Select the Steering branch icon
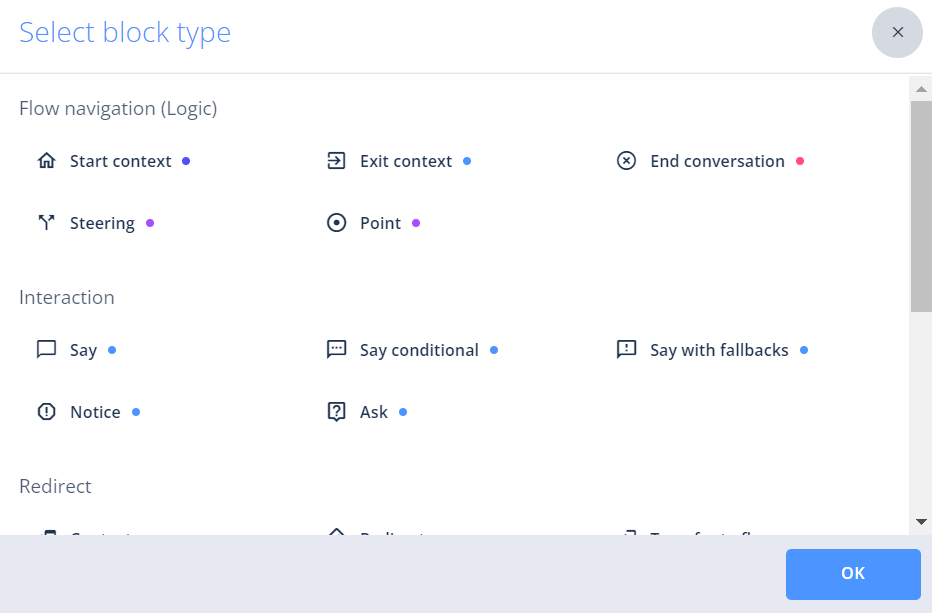The height and width of the screenshot is (613, 932). coord(46,223)
